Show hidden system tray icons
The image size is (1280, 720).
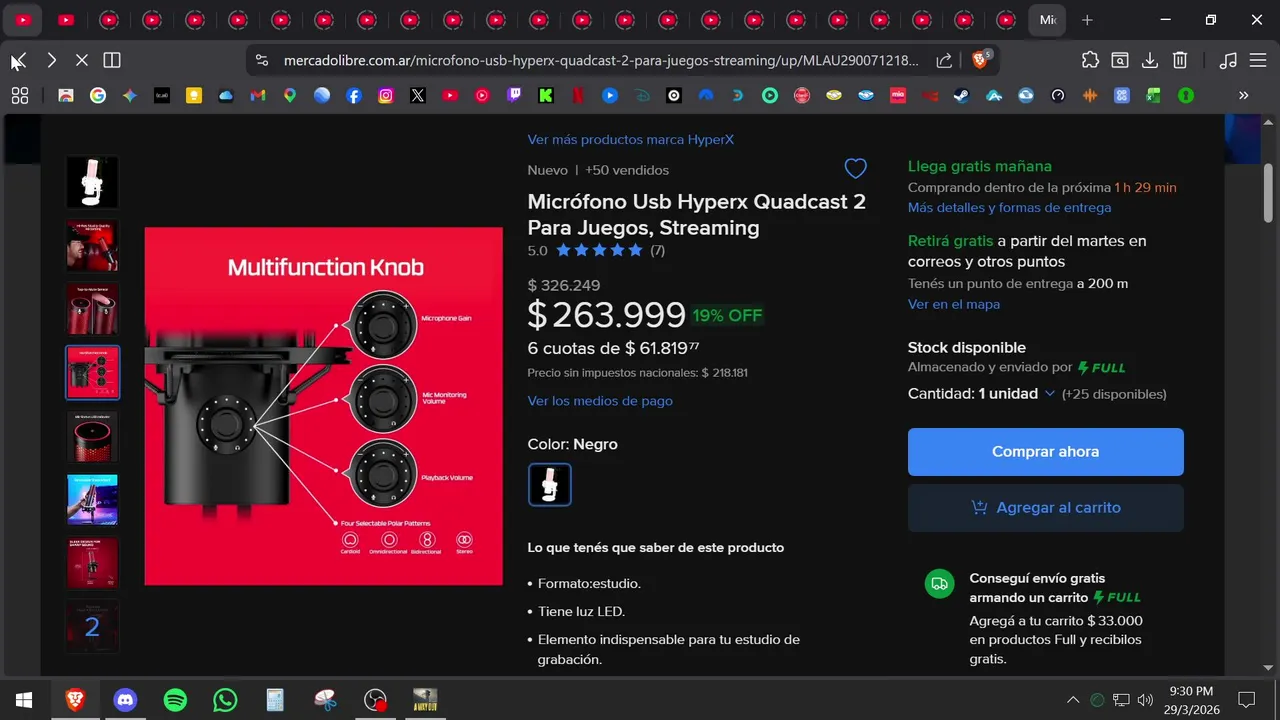1073,700
